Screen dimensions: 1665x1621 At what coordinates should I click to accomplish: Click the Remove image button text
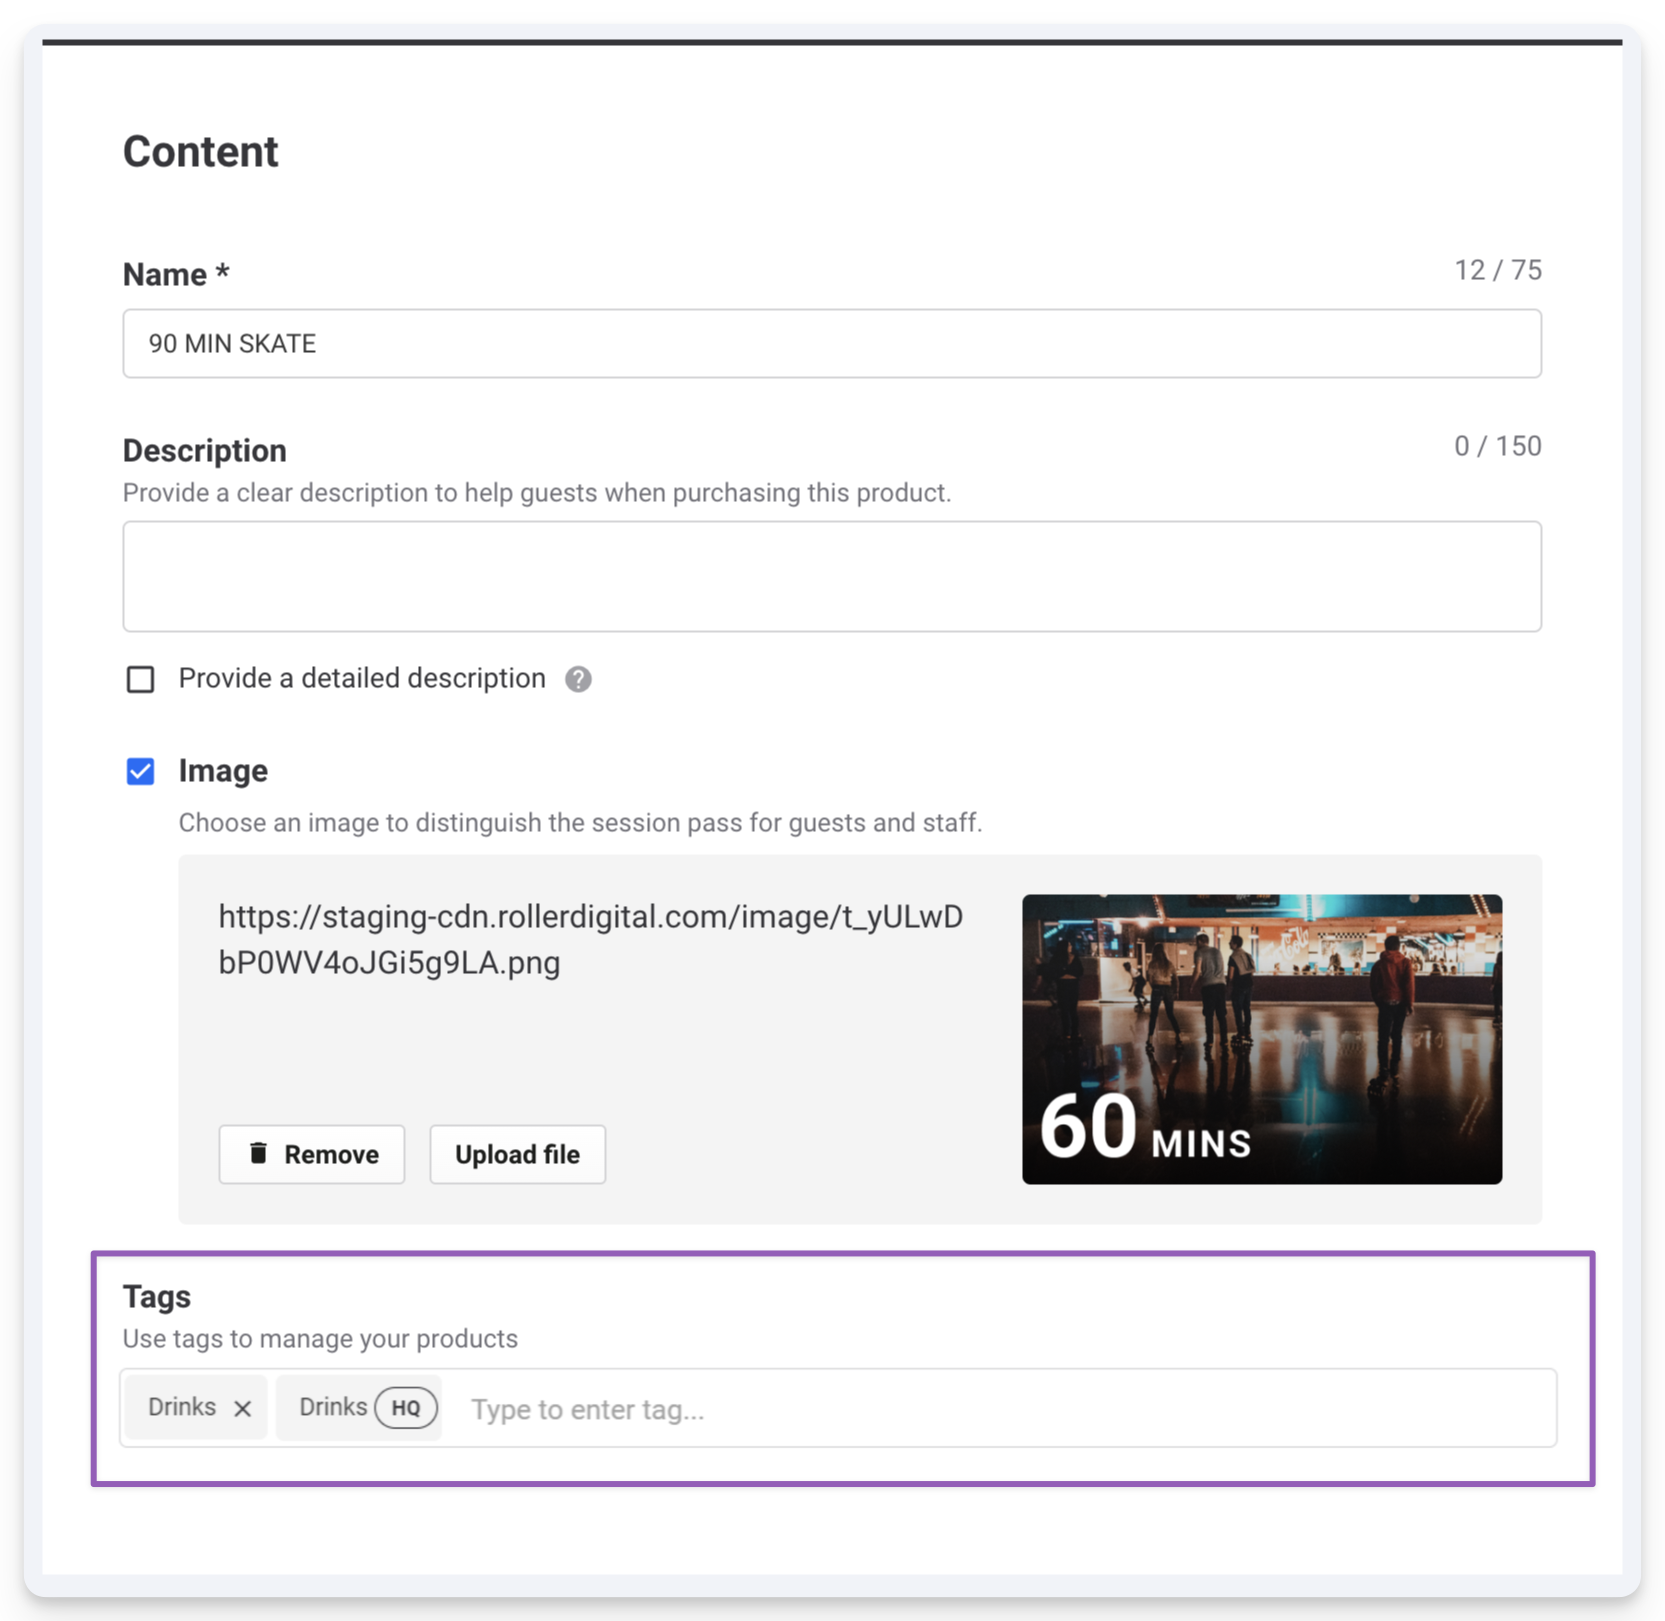331,1154
